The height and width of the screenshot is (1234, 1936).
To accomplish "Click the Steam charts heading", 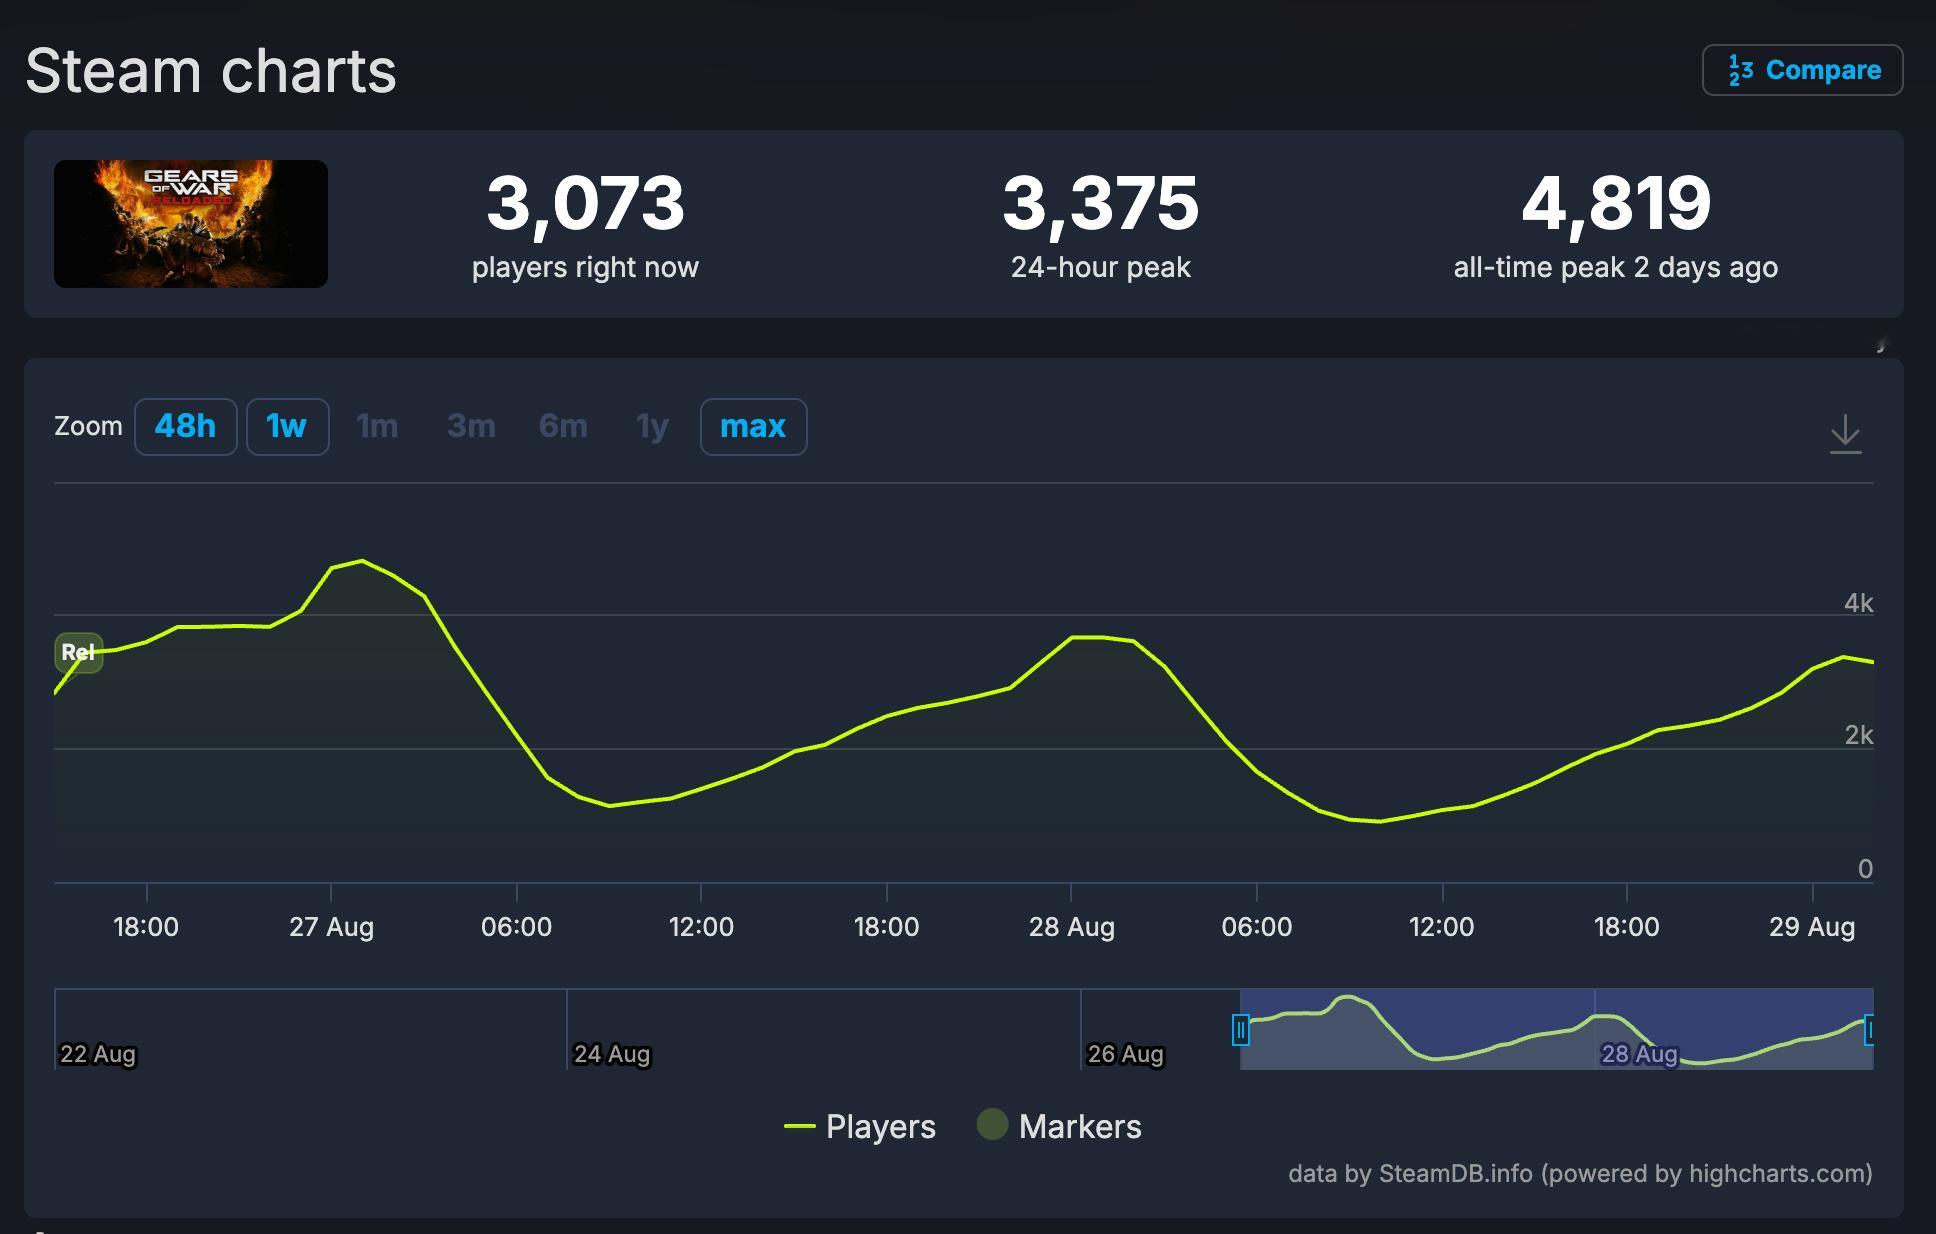I will click(x=211, y=71).
